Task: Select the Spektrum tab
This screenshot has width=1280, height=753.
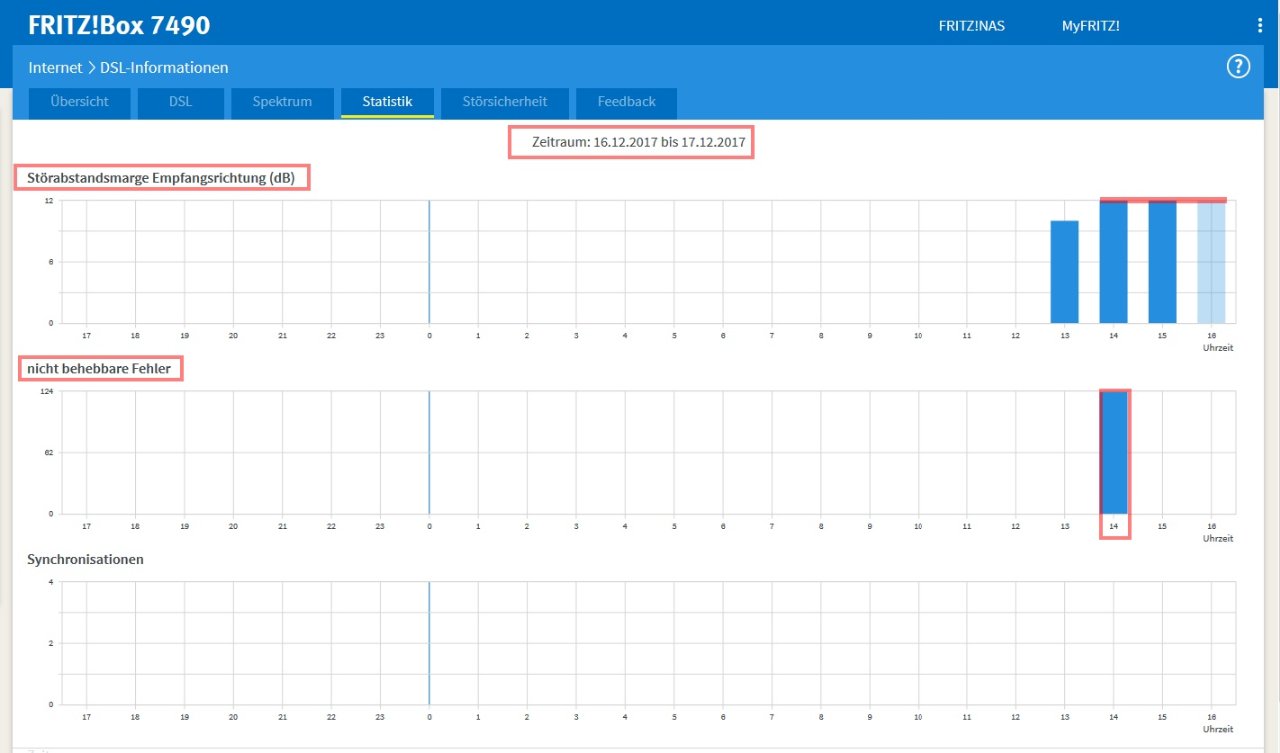Action: pyautogui.click(x=282, y=102)
